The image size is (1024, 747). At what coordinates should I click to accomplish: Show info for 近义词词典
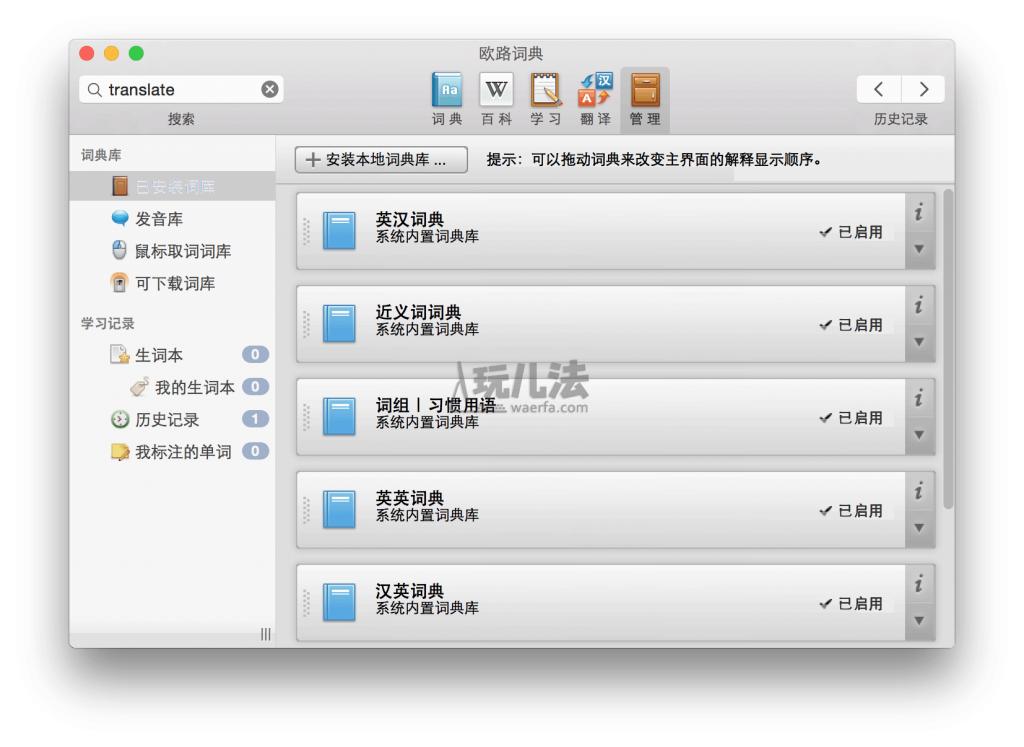point(920,305)
